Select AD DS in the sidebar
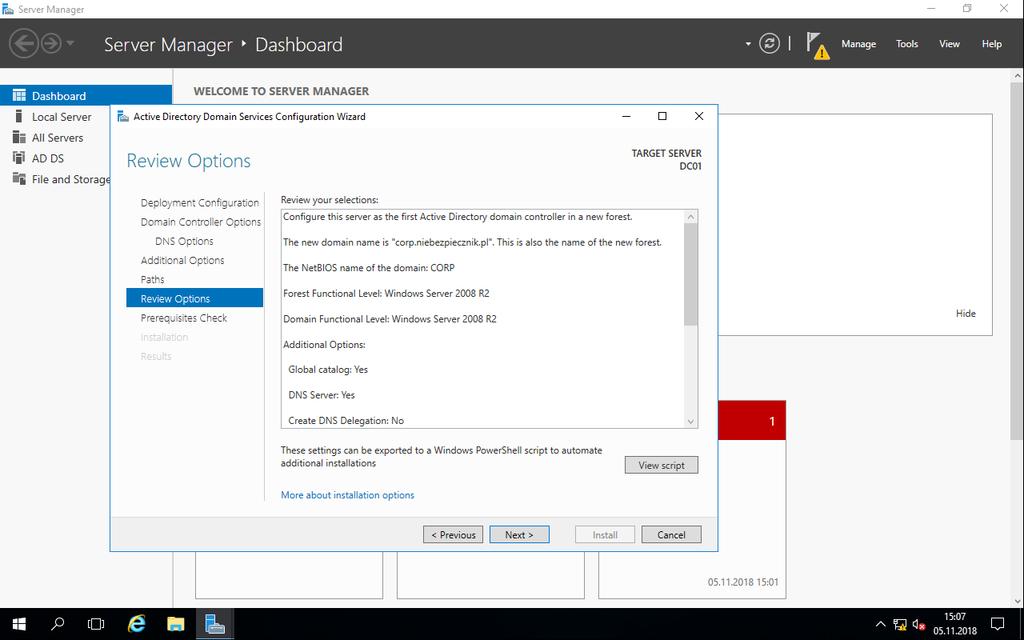 coord(48,158)
